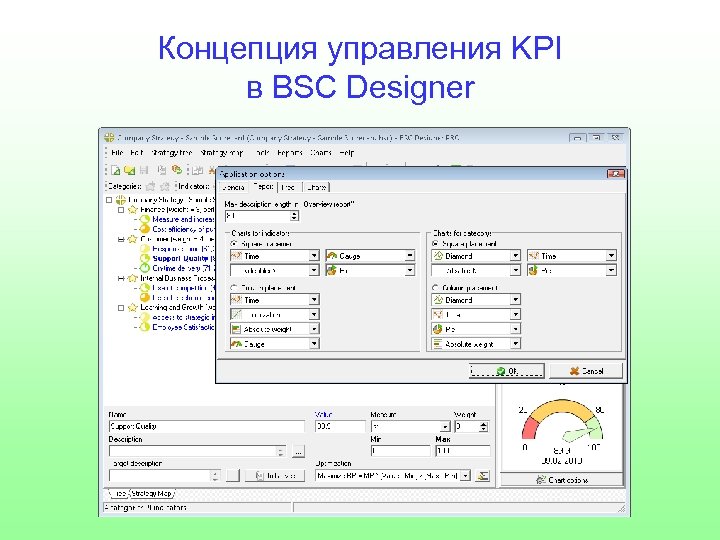This screenshot has width=720, height=540.
Task: Click the second grey star beside Categories
Action: coord(165,186)
